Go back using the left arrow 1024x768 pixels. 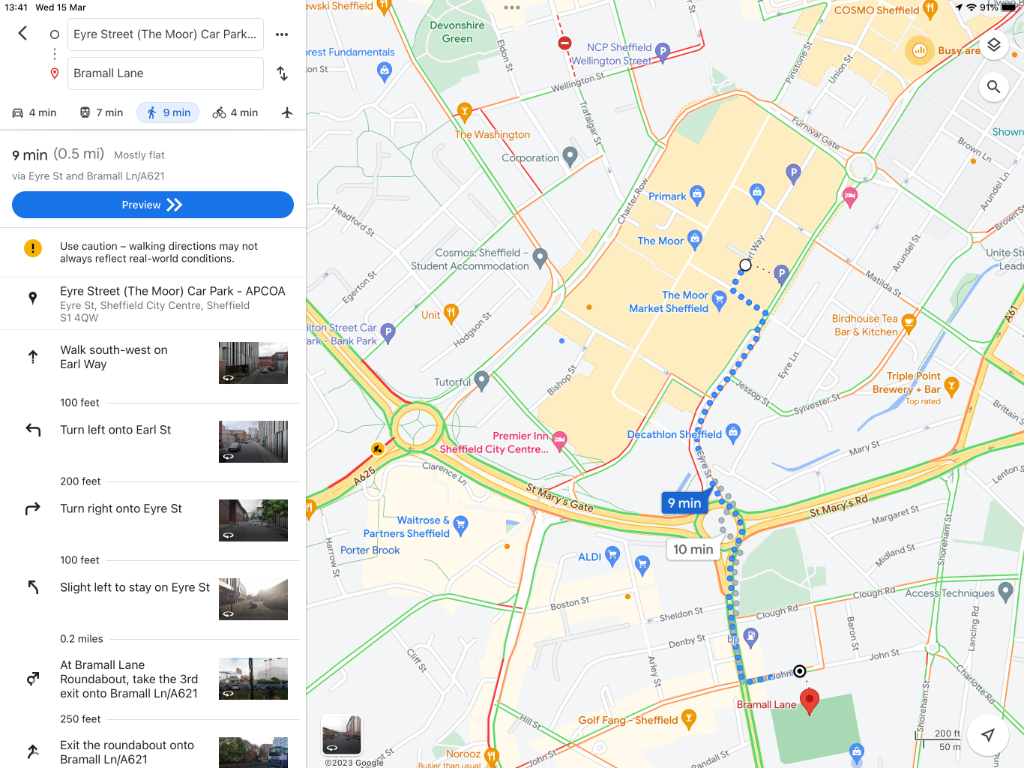coord(23,33)
